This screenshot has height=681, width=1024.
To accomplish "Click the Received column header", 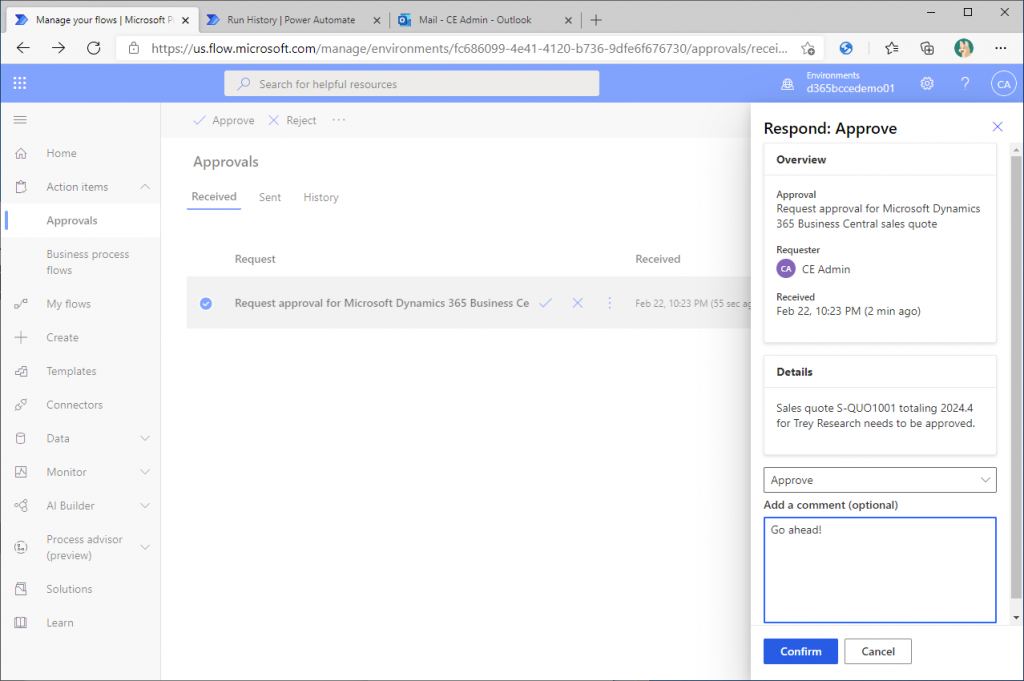I will (x=658, y=259).
